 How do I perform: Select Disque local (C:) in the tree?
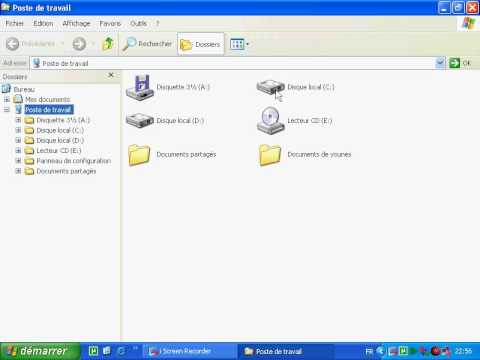[60, 130]
